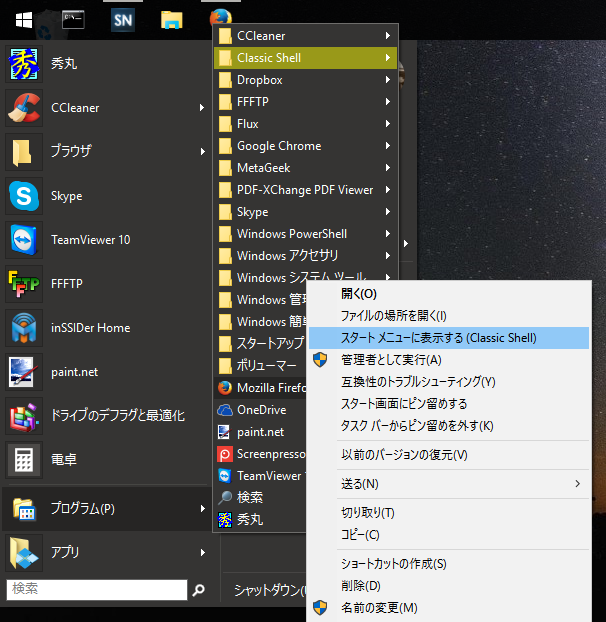Click the TeamViewer icon in programs list
Screen dimensions: 606x622
225,476
